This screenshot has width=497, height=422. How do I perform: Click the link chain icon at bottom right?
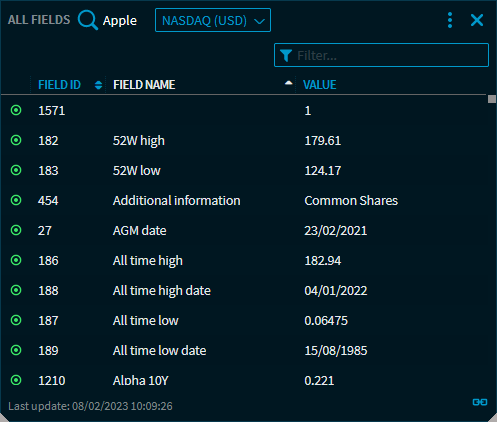[480, 402]
